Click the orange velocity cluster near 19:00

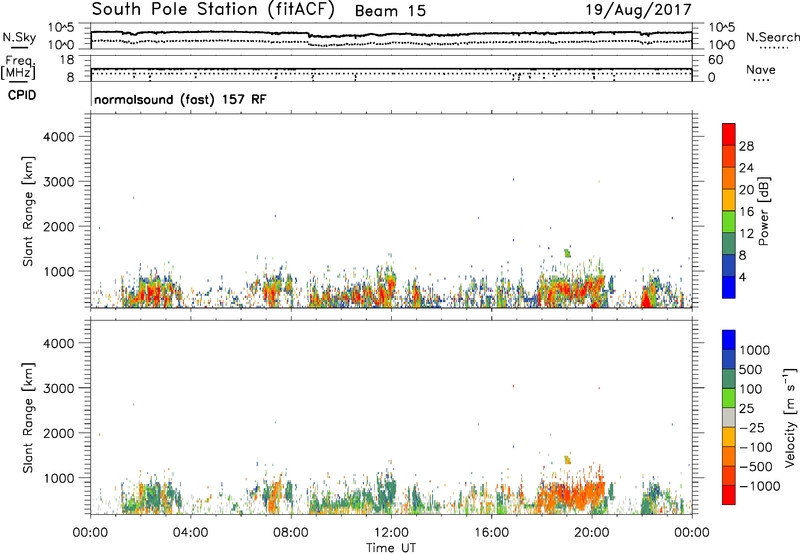571,495
